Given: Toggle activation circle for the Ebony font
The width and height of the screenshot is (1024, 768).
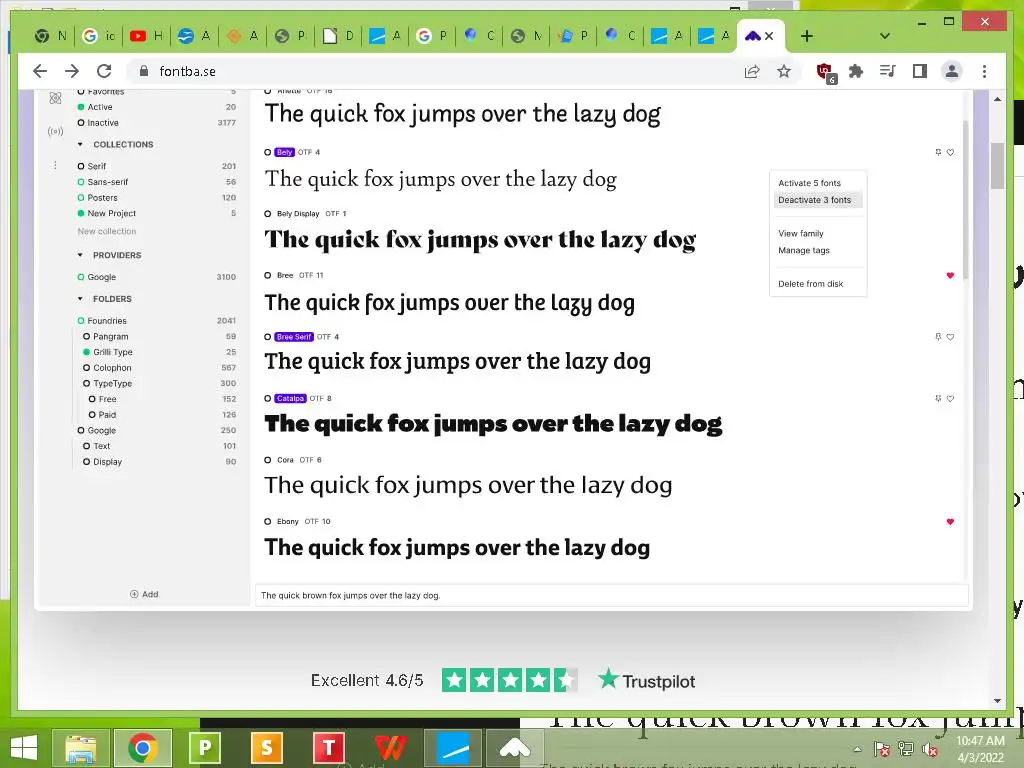Looking at the screenshot, I should point(268,522).
